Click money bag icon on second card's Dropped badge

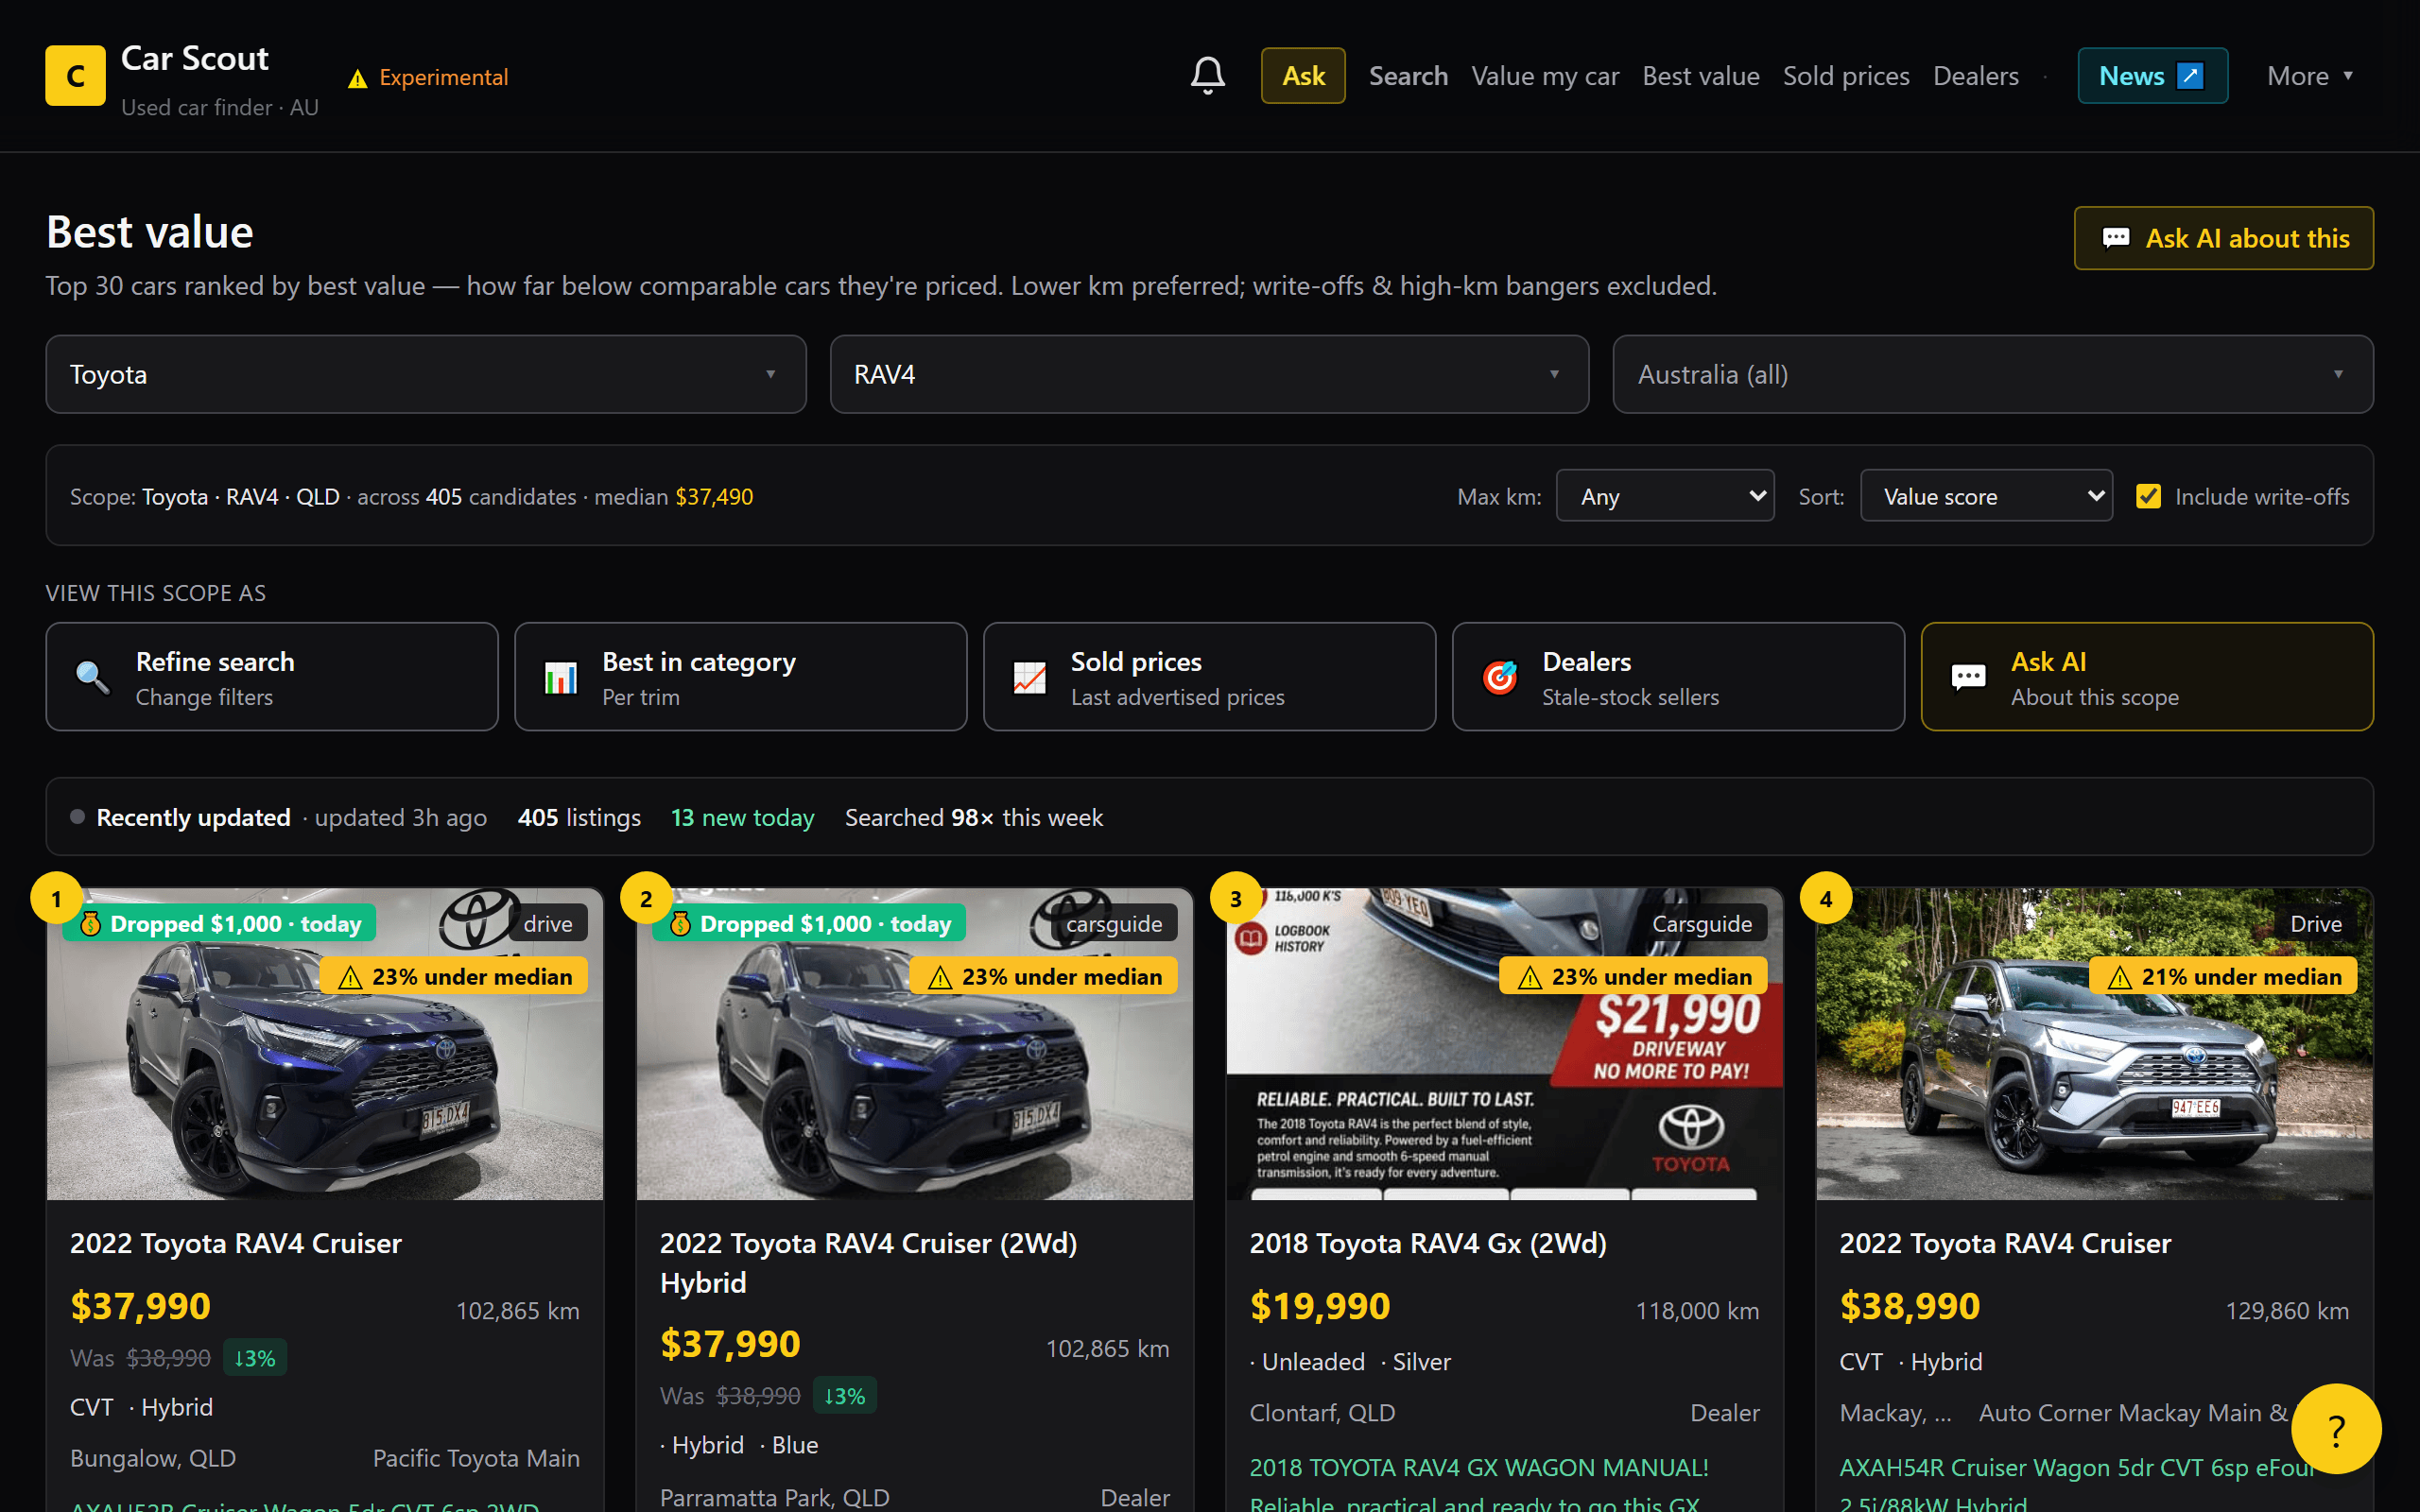[x=680, y=924]
